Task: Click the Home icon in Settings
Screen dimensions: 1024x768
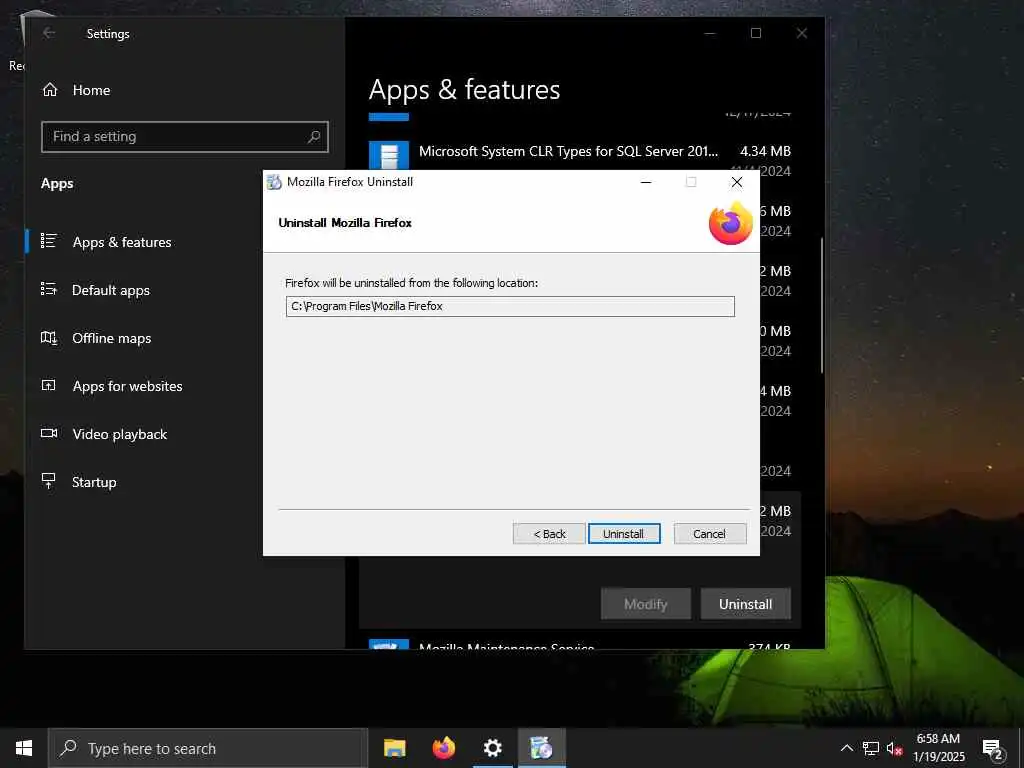Action: pos(50,90)
